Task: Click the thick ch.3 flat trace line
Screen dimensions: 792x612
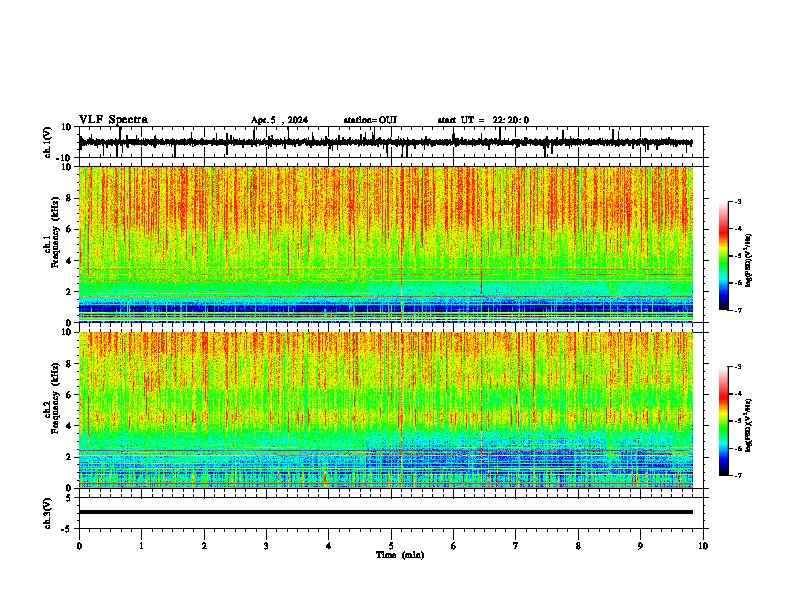Action: click(x=385, y=512)
